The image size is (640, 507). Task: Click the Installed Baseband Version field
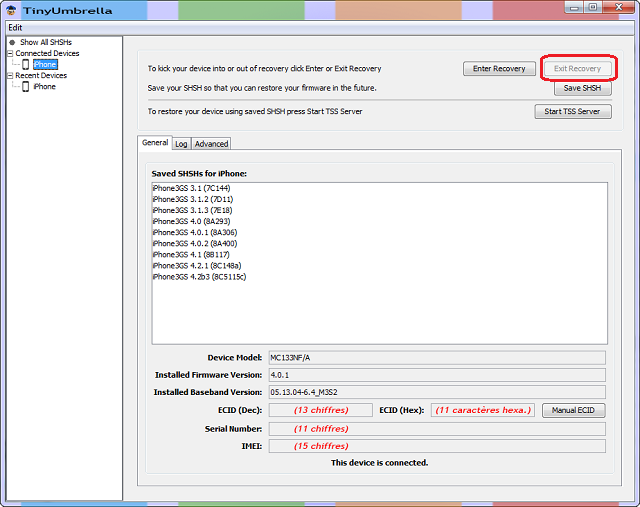pyautogui.click(x=437, y=392)
